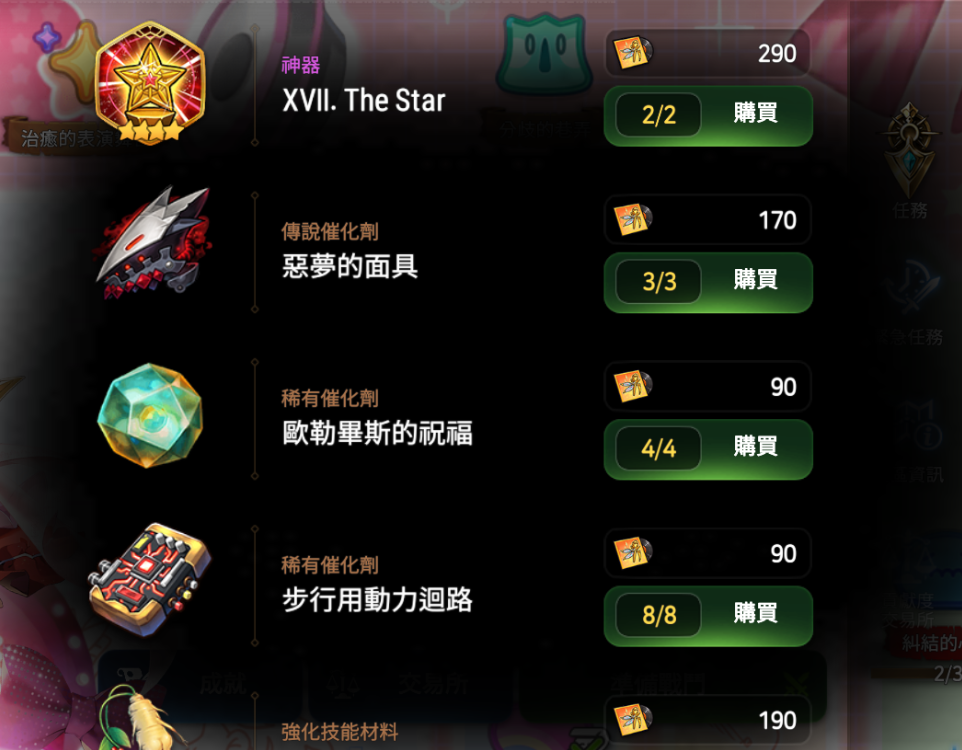Select the 步行用動力迴路 circuit board icon
Viewport: 962px width, 750px height.
point(150,579)
